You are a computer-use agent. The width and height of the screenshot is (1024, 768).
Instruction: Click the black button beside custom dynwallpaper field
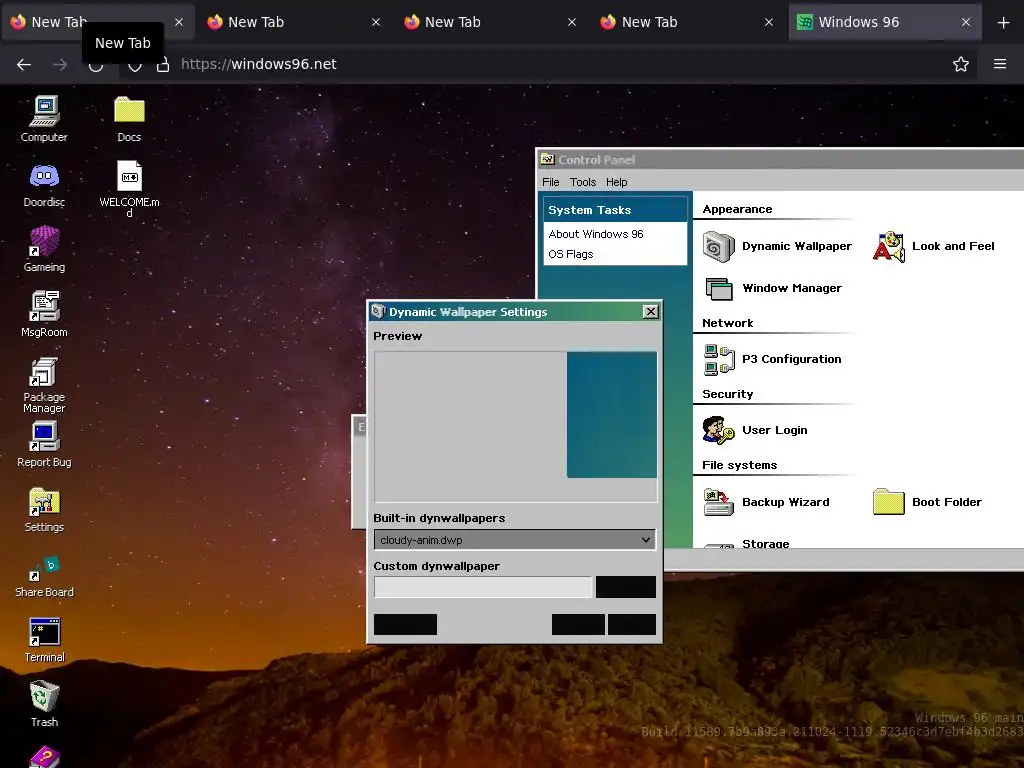[x=626, y=587]
